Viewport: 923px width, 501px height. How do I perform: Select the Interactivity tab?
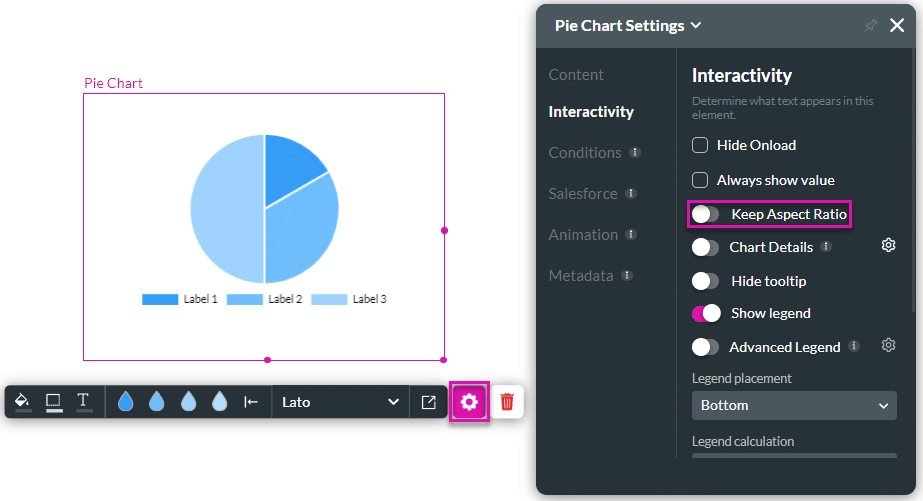coord(591,112)
